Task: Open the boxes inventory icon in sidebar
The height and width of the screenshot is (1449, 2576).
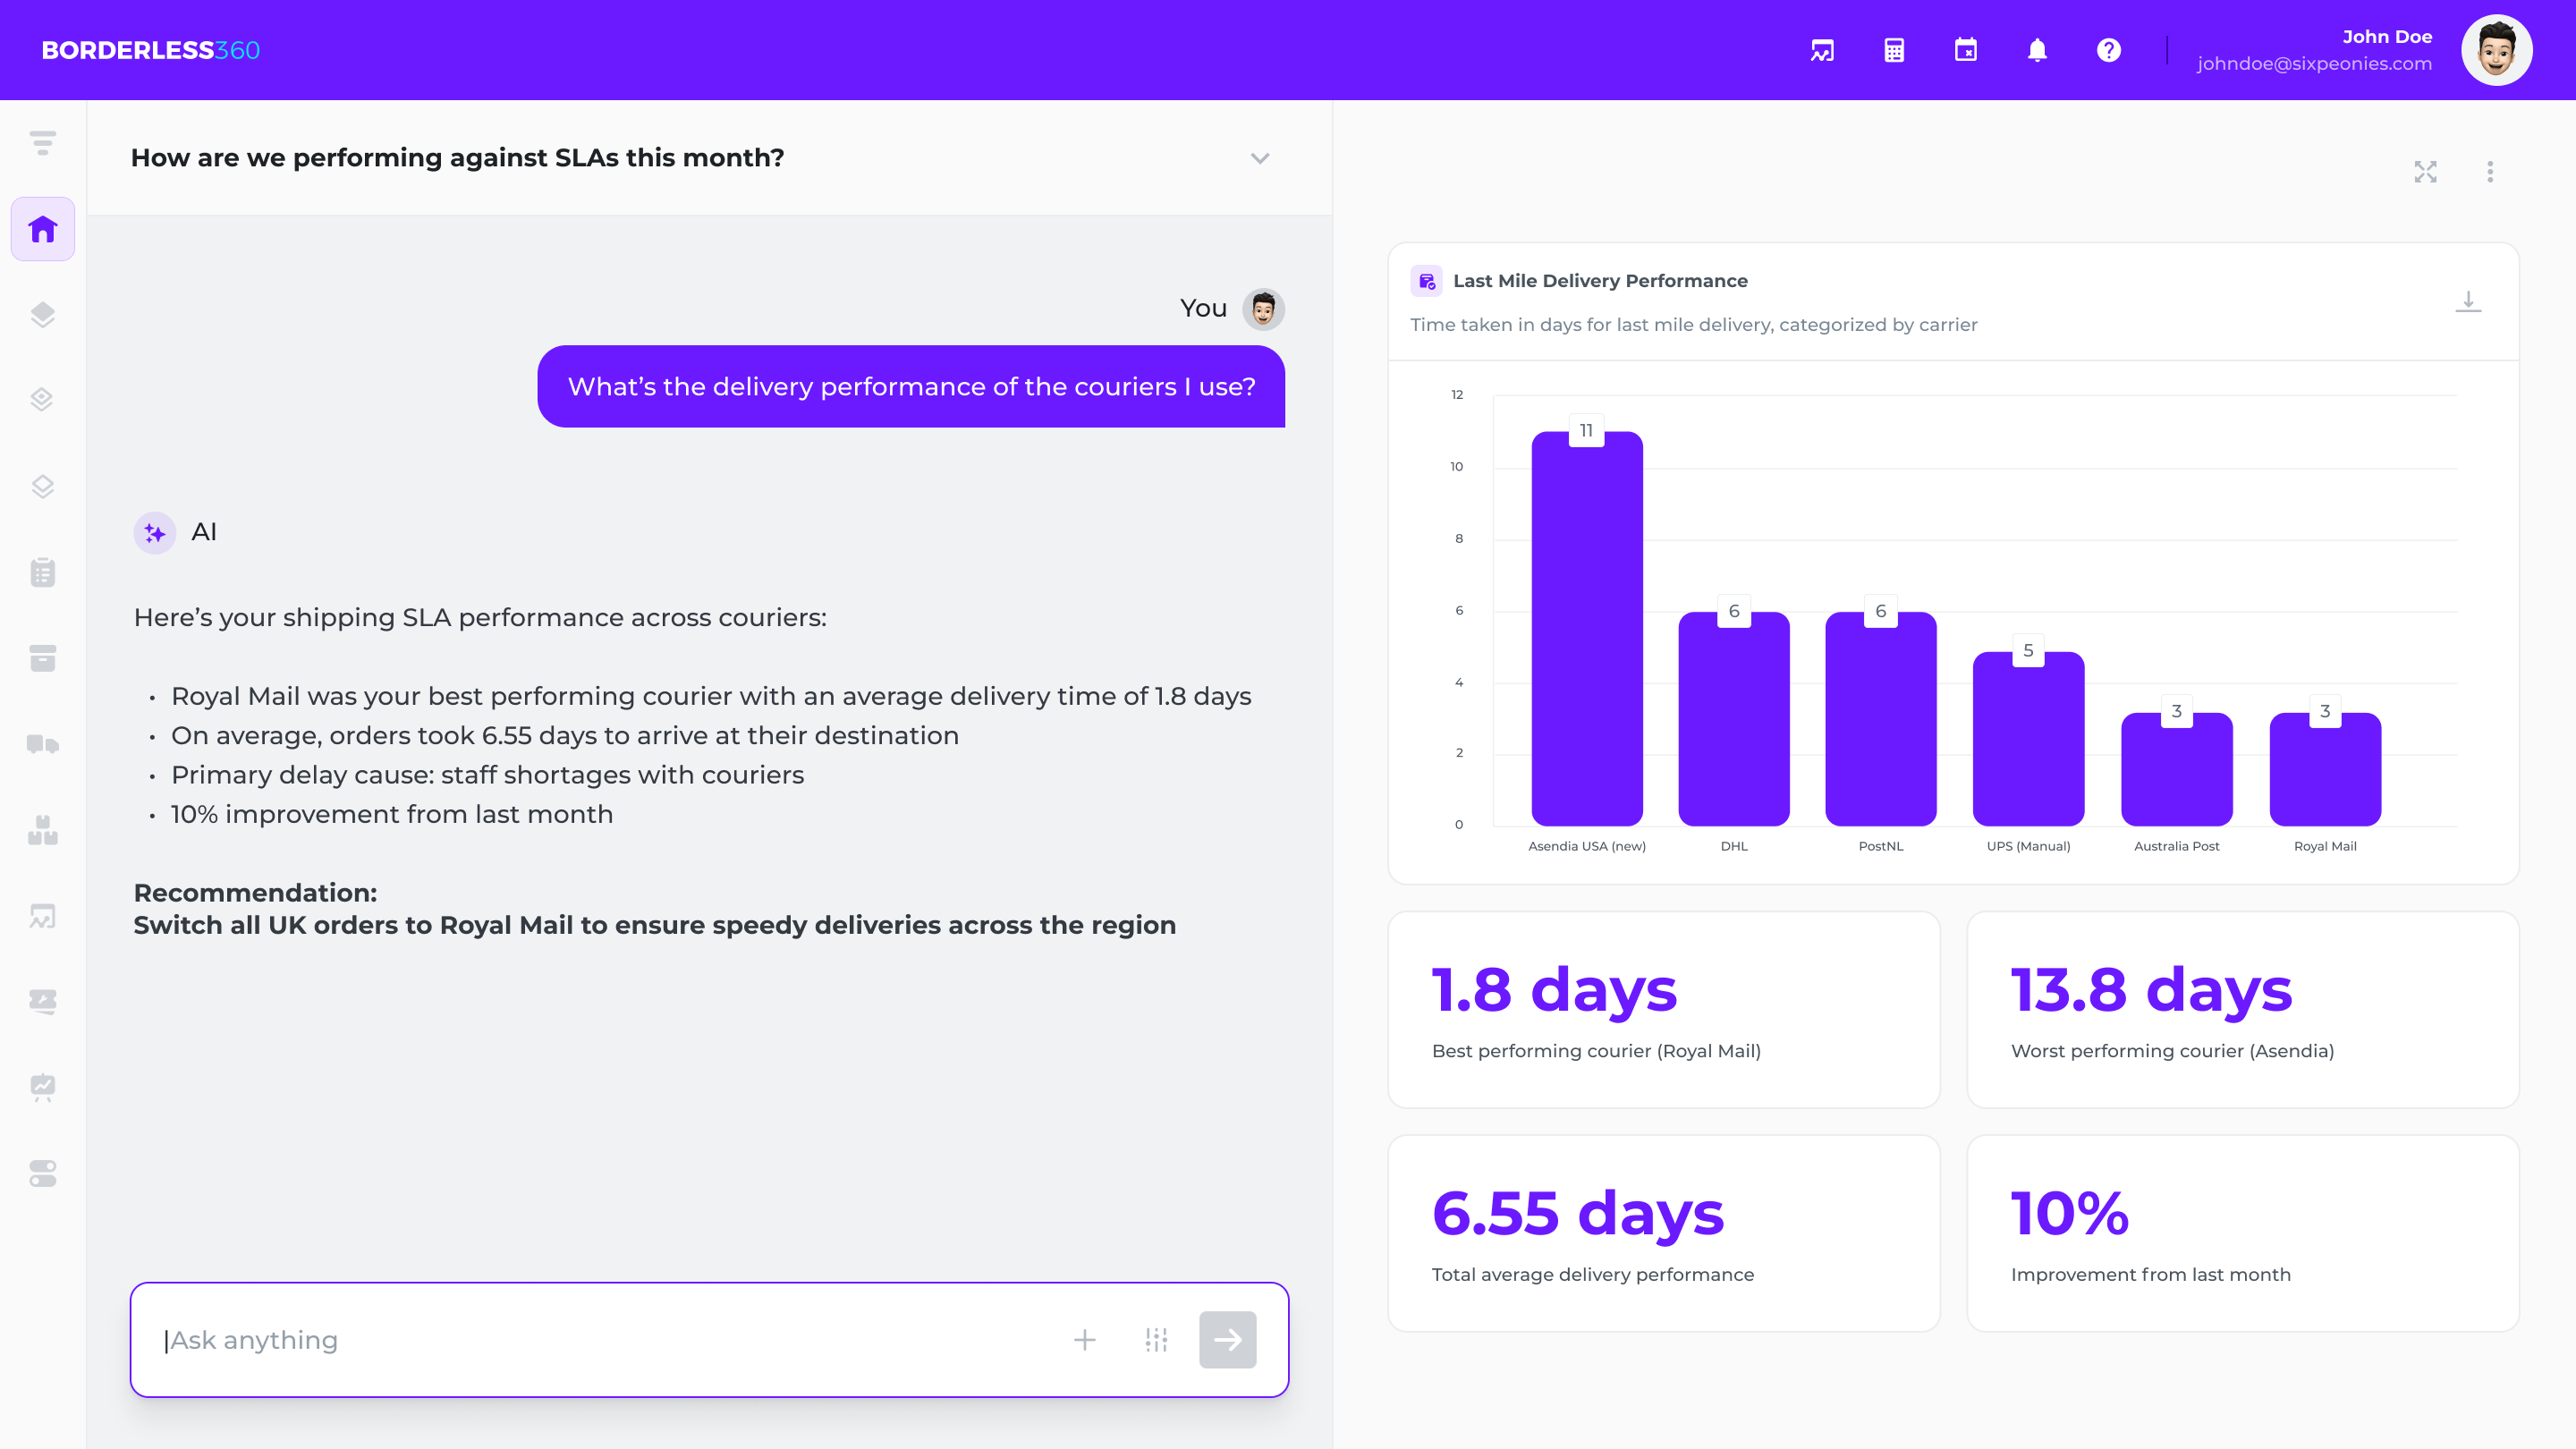Action: click(x=43, y=830)
